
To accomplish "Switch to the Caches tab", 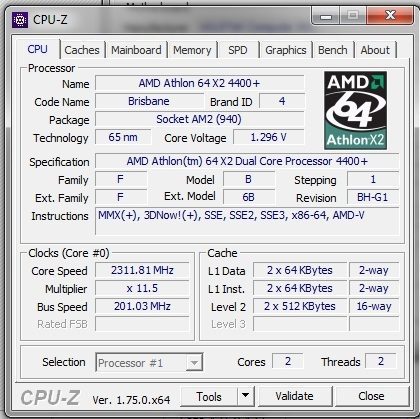I will (82, 50).
